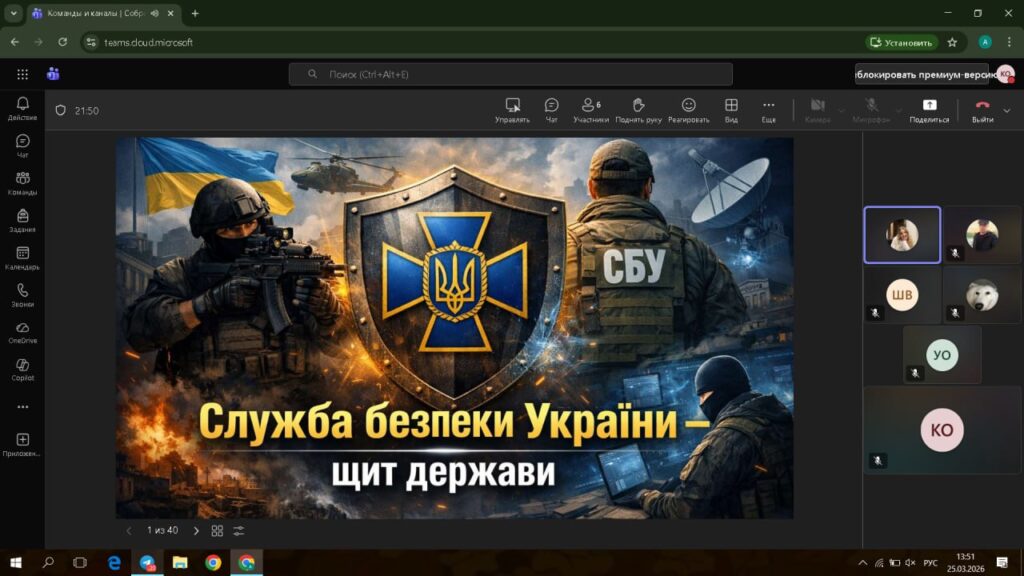Screen dimensions: 1024x576
Task: Leave the meeting with the red button
Action: pos(982,108)
